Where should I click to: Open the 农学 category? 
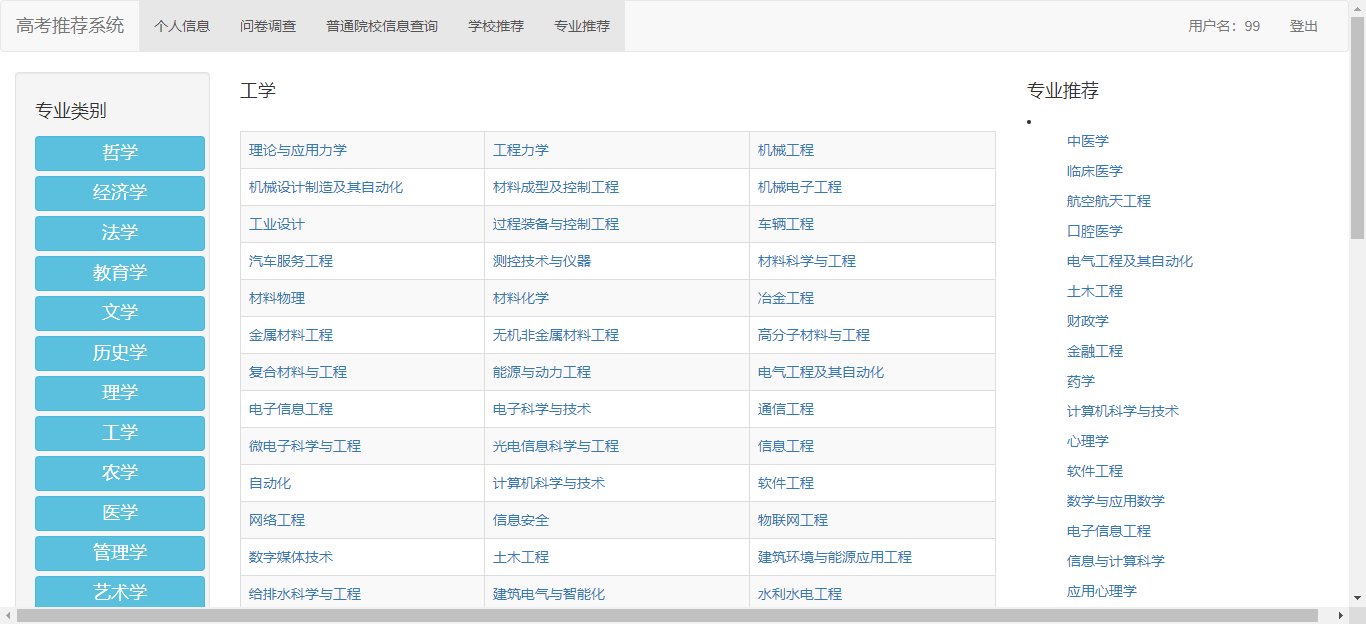tap(120, 473)
